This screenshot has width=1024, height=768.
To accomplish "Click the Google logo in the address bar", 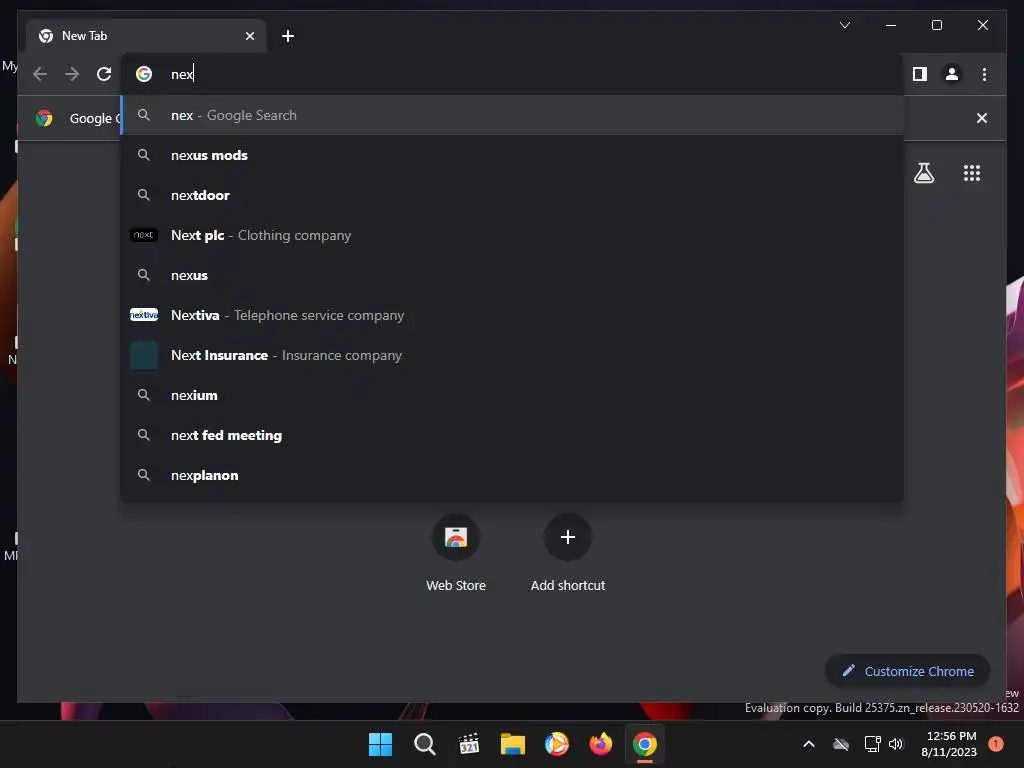I will [x=144, y=74].
